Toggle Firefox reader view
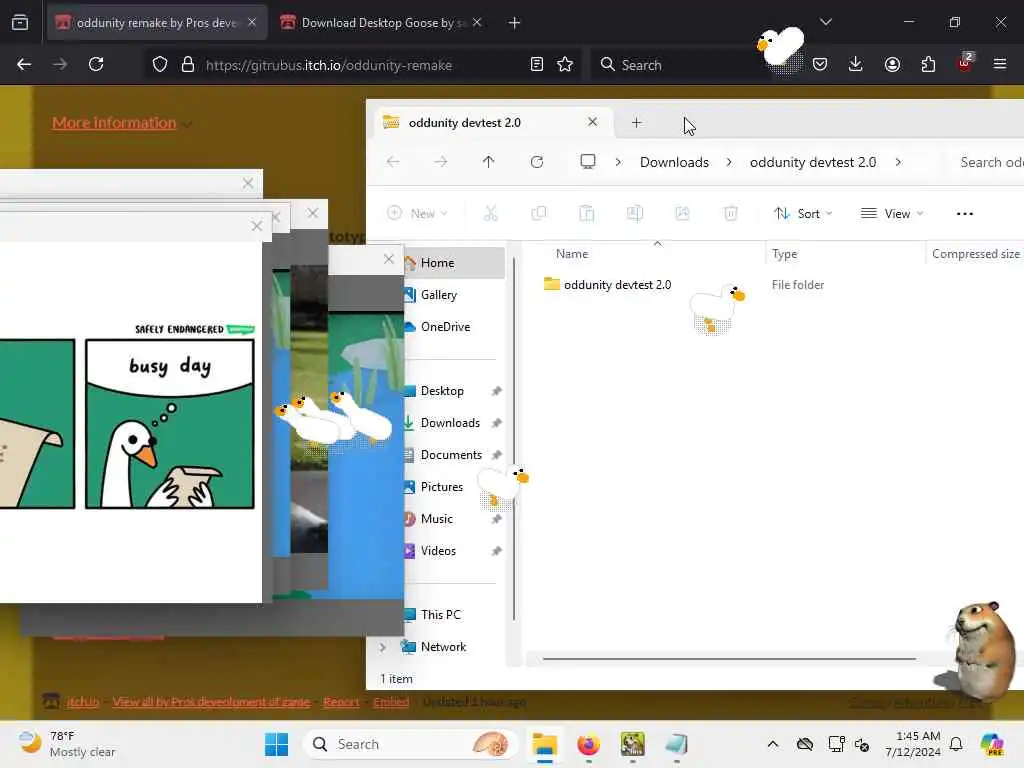Image resolution: width=1024 pixels, height=768 pixels. click(x=537, y=65)
